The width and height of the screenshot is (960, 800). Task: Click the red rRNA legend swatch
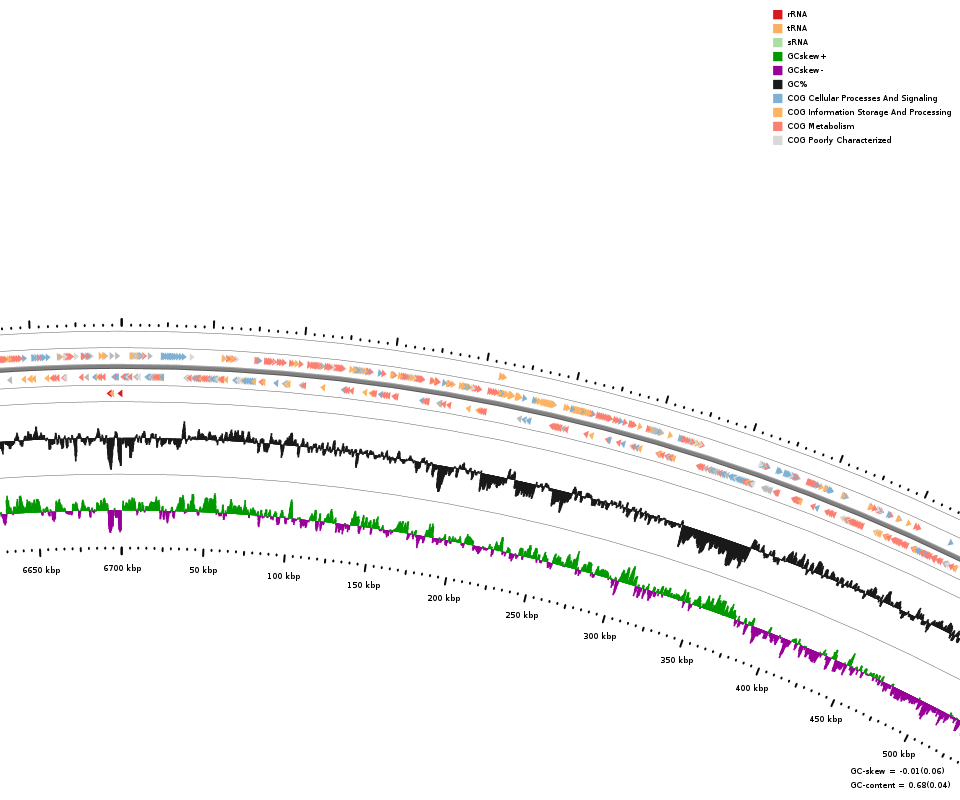click(777, 14)
